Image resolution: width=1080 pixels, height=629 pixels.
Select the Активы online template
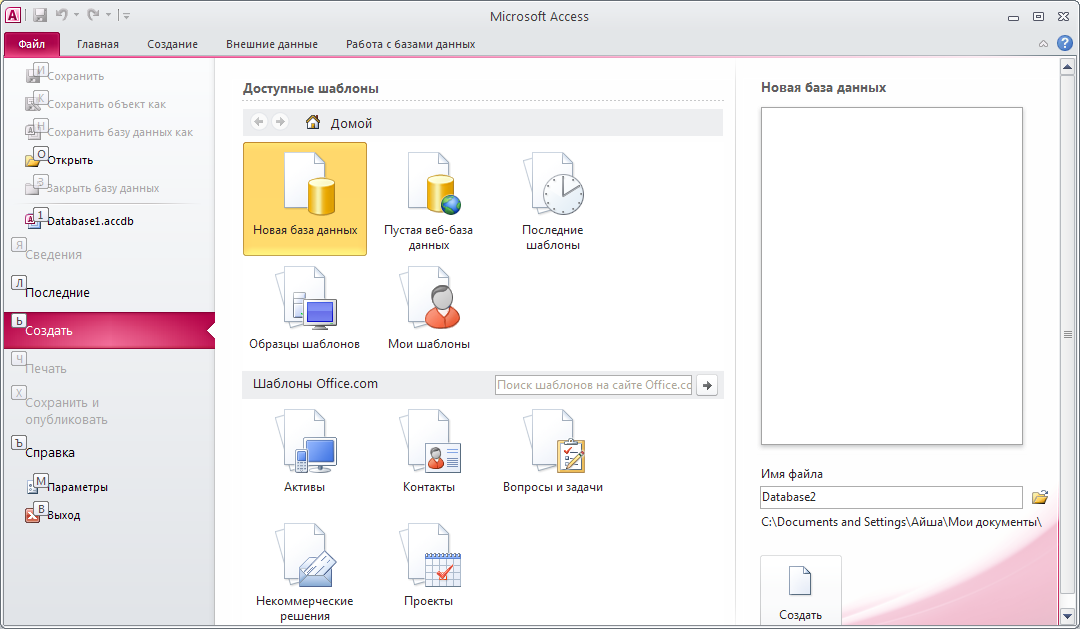point(304,451)
